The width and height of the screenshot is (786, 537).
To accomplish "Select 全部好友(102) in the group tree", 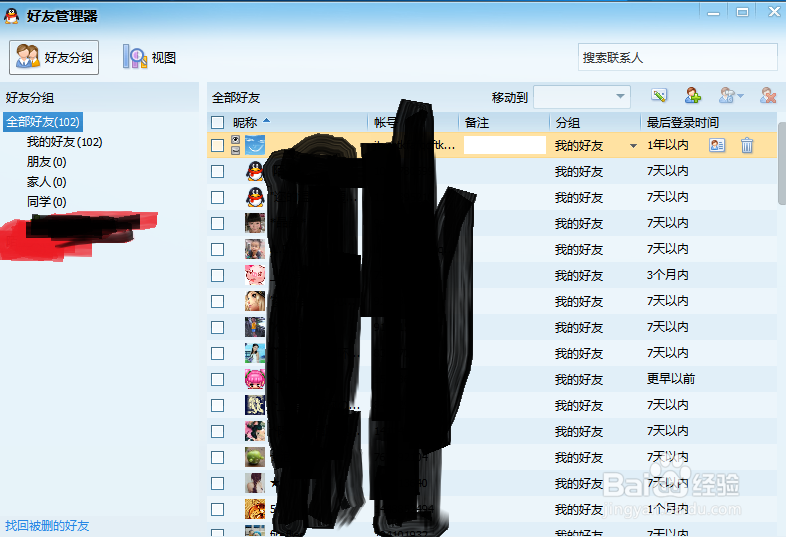I will pyautogui.click(x=43, y=122).
